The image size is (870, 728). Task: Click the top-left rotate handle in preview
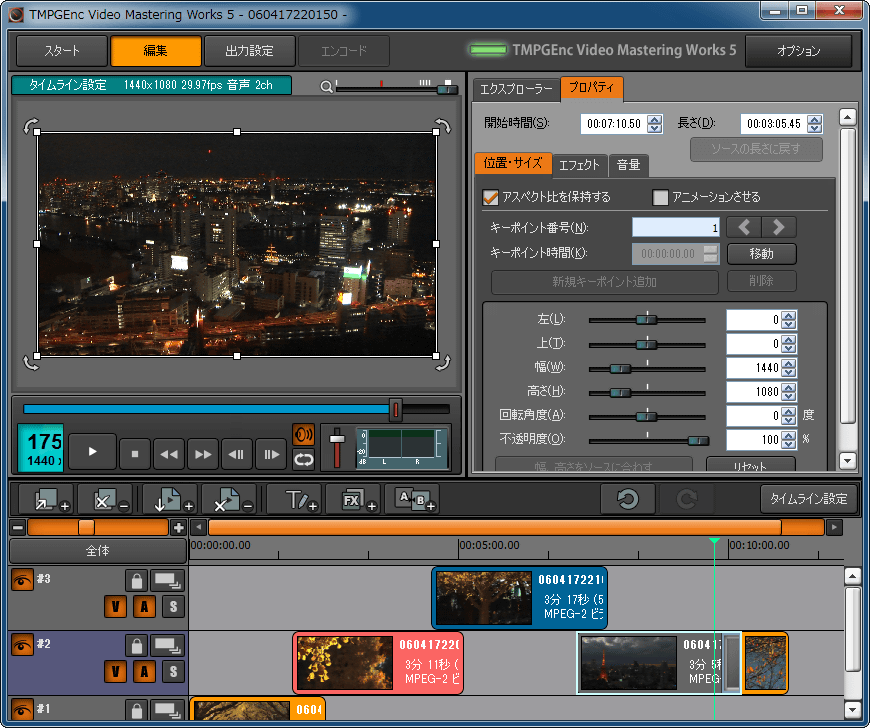(31, 126)
